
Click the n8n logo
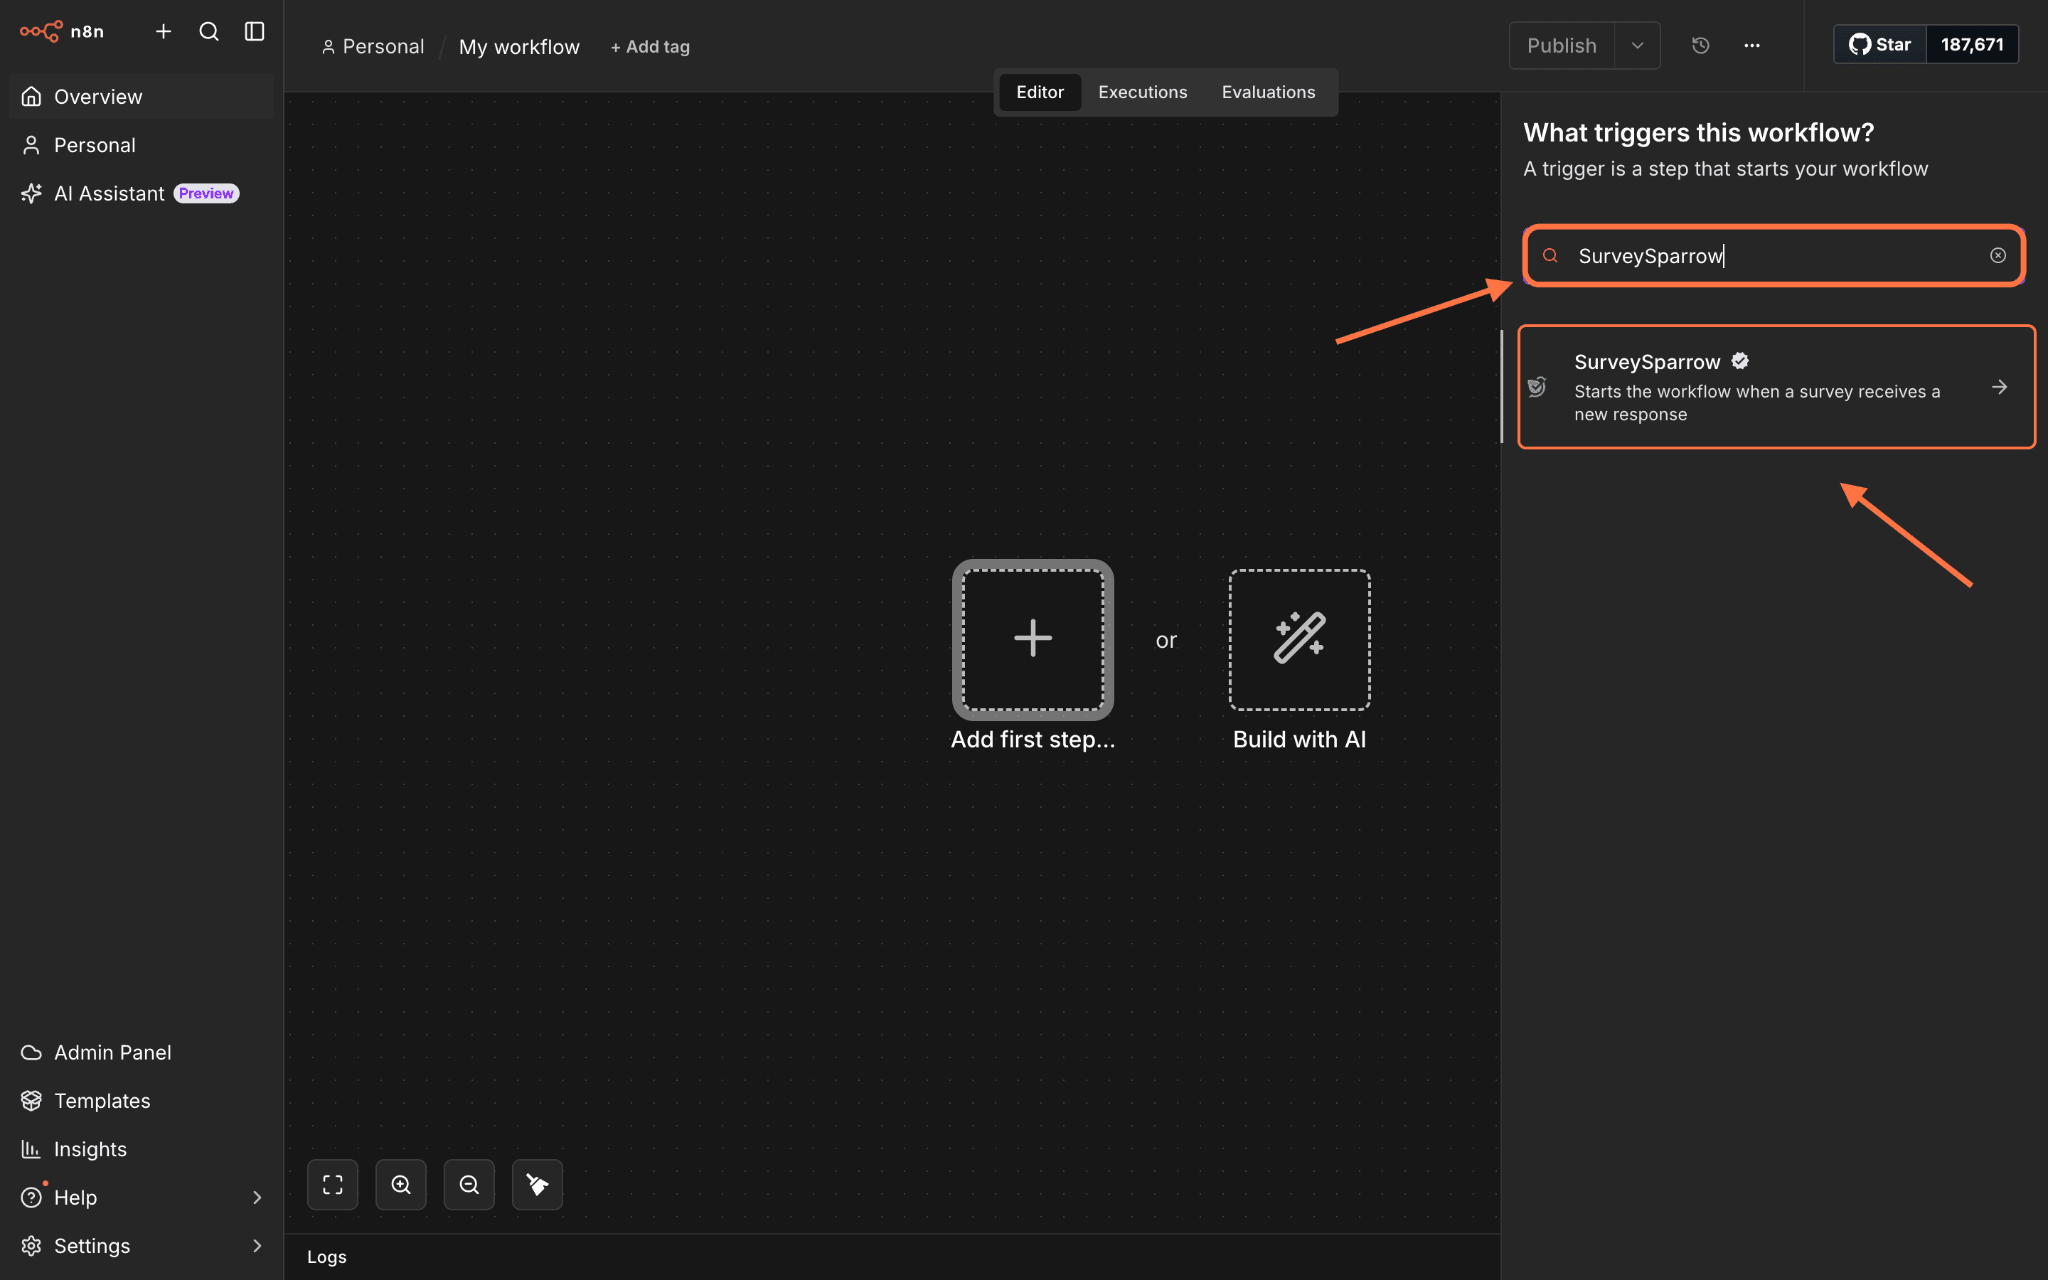pos(62,31)
